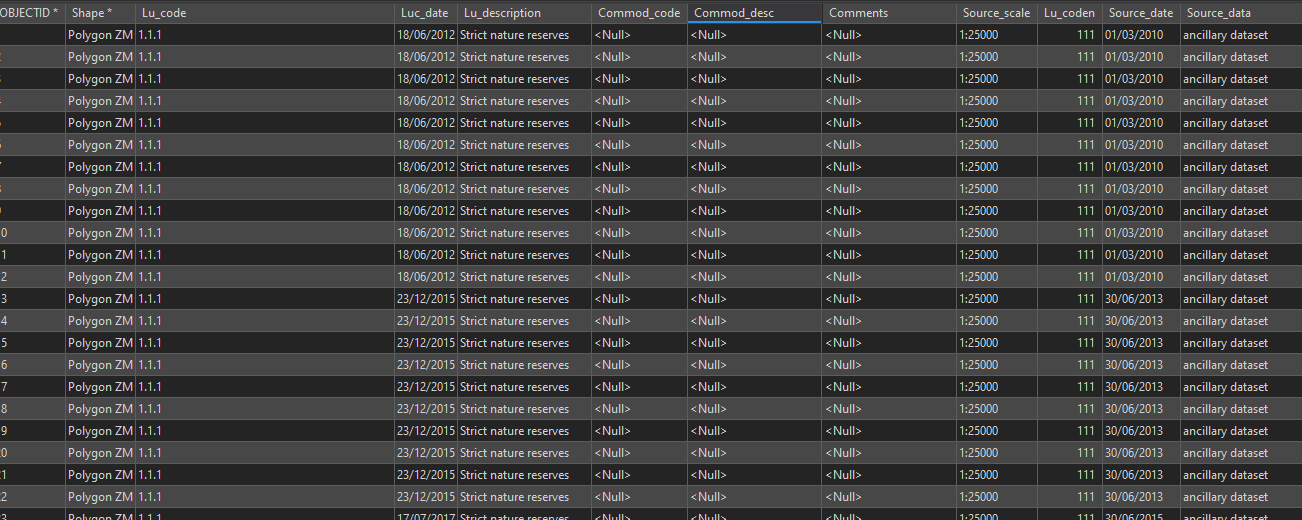Select the Comments column header
The width and height of the screenshot is (1302, 520).
(x=889, y=13)
